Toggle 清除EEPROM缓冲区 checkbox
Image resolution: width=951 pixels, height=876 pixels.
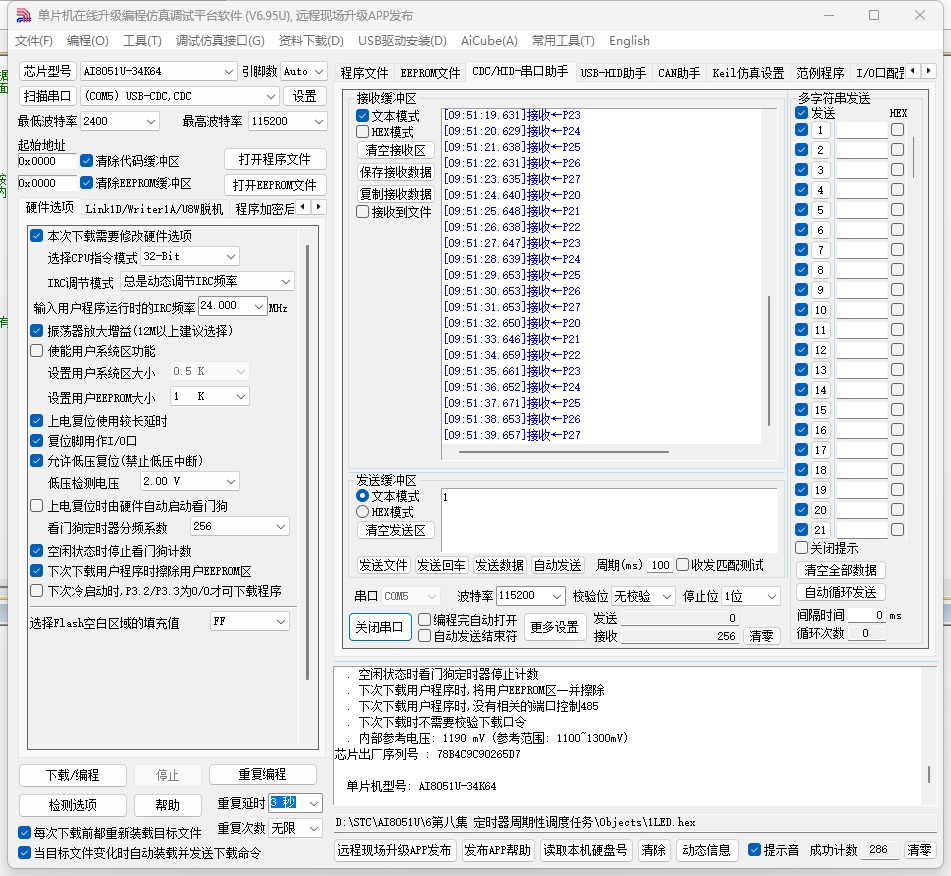(86, 183)
